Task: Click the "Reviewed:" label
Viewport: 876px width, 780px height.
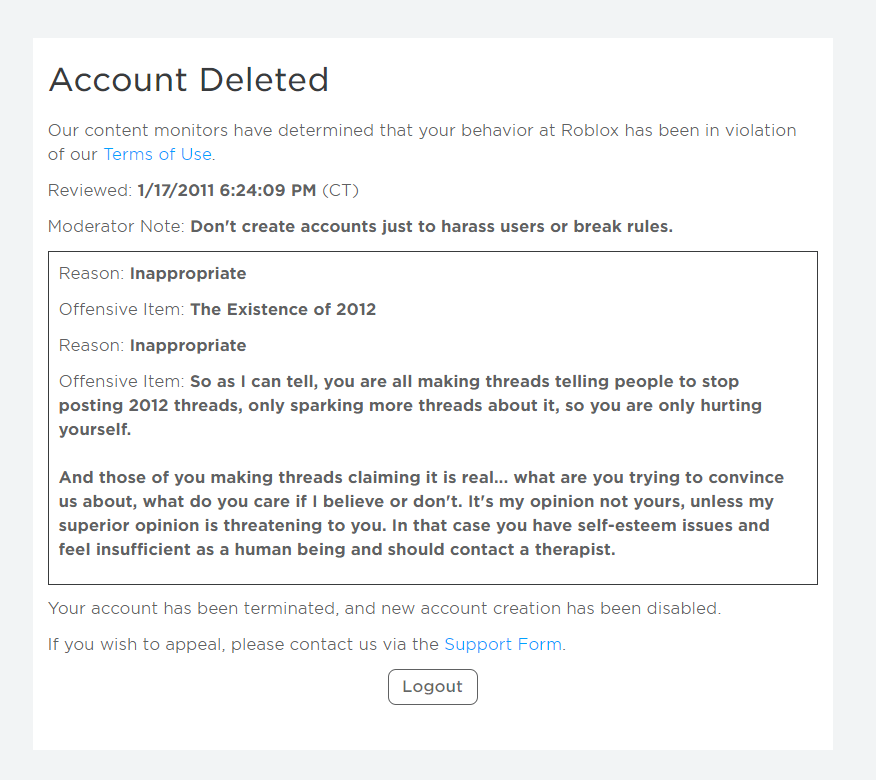Action: pos(90,190)
